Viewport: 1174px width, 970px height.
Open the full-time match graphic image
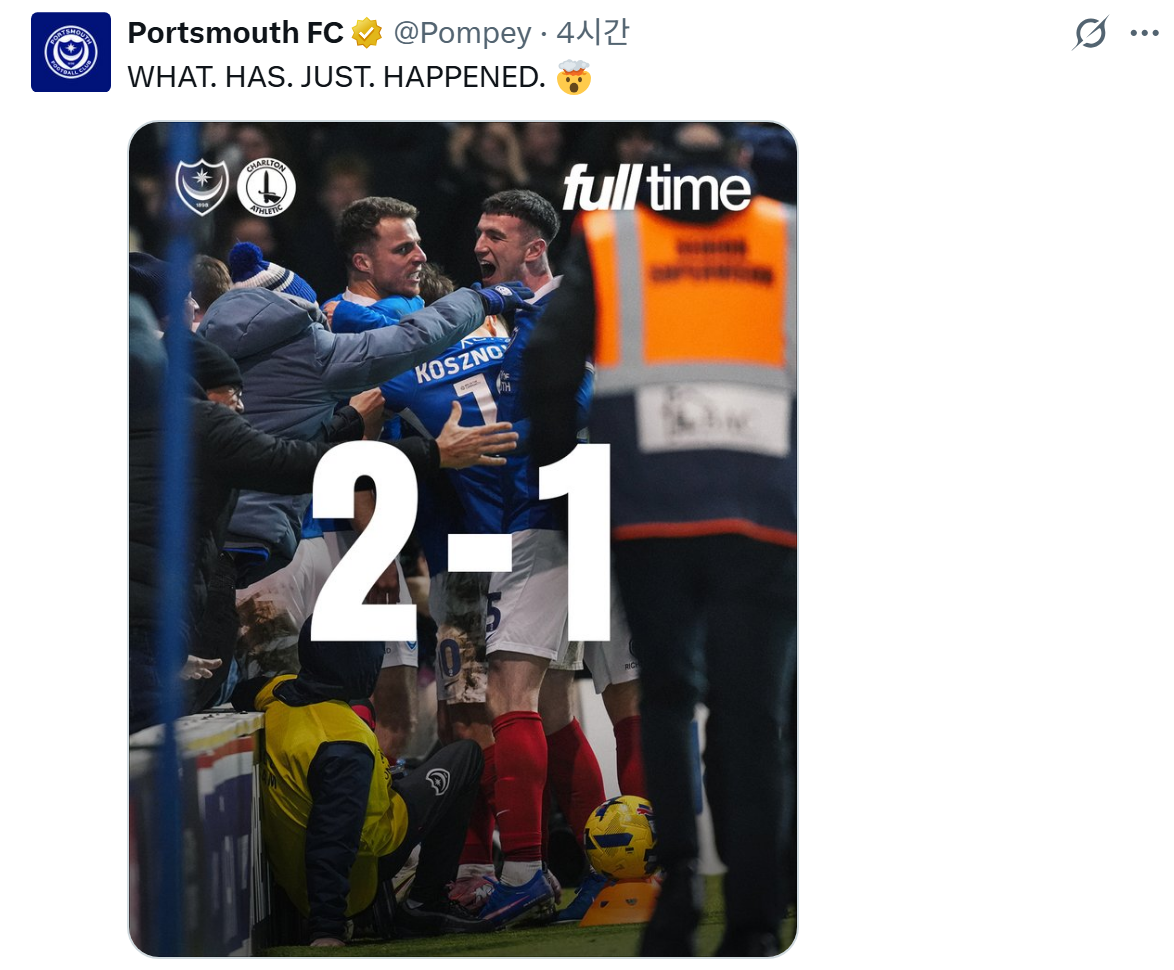pos(463,539)
